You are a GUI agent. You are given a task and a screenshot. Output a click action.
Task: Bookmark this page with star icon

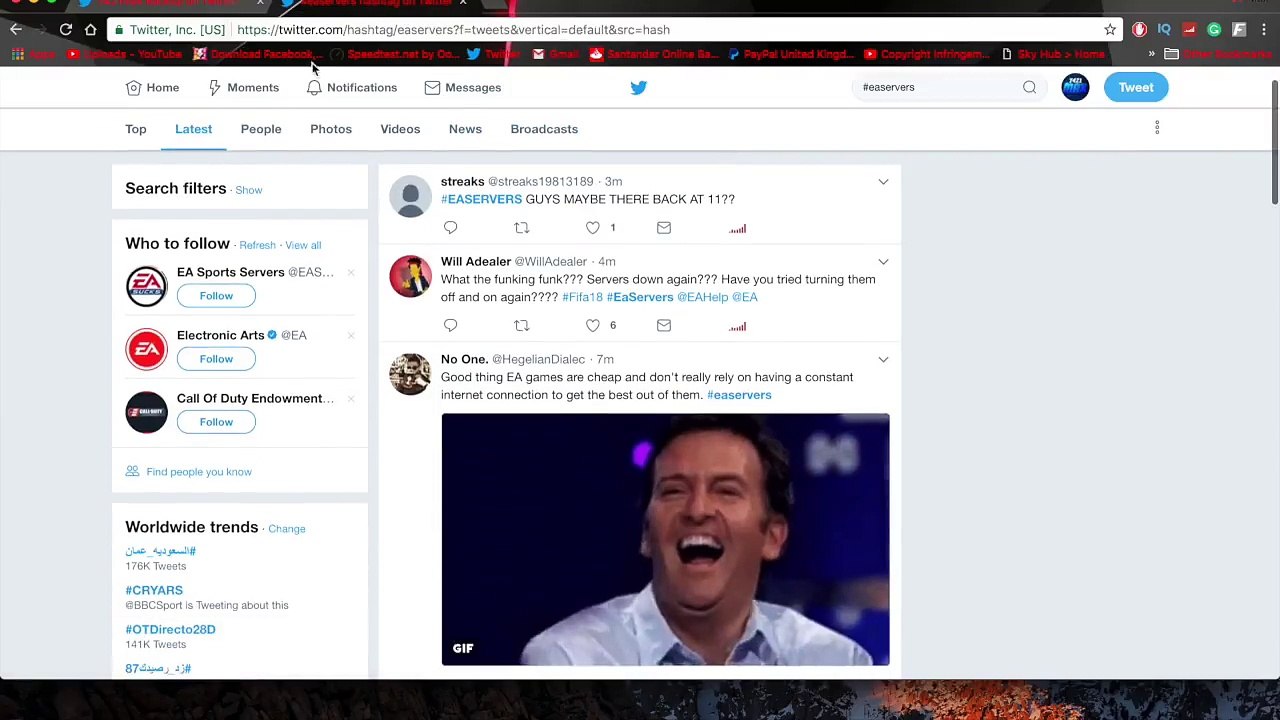pos(1110,30)
